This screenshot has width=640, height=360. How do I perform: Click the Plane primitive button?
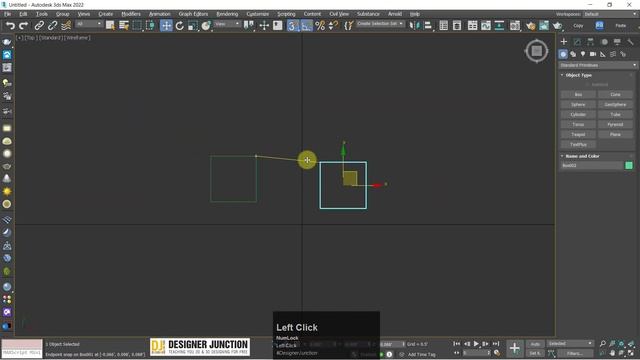tap(615, 134)
